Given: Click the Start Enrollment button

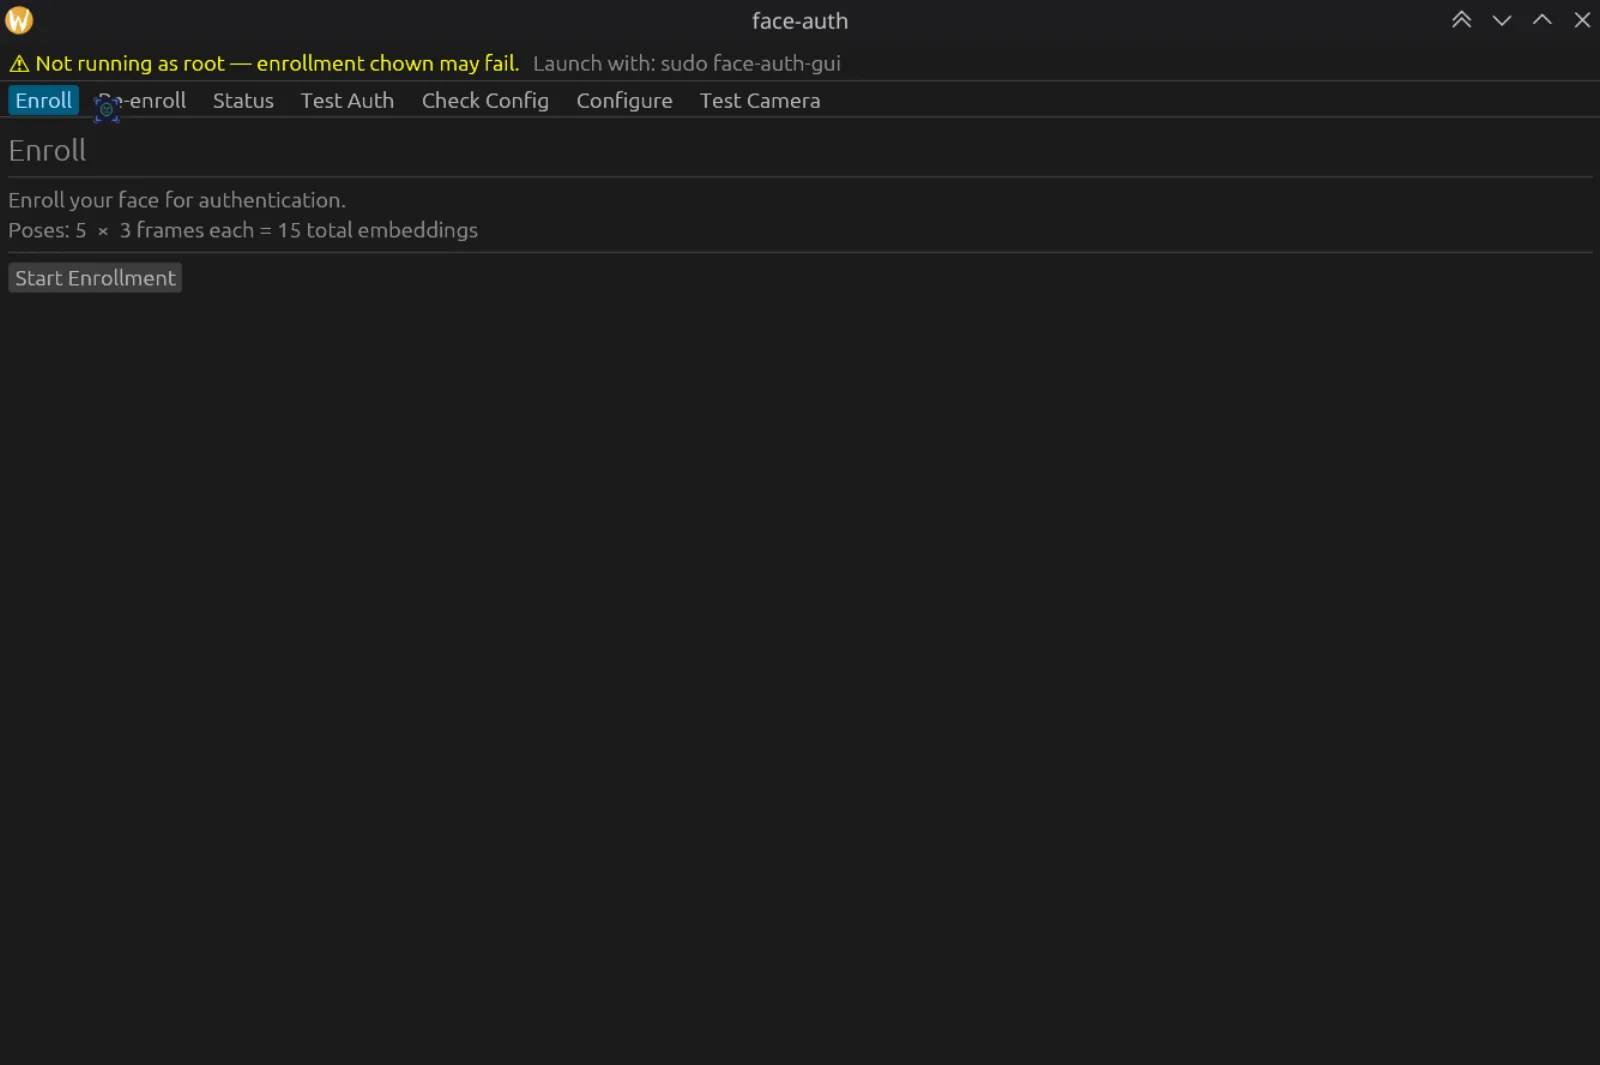Looking at the screenshot, I should coord(95,278).
